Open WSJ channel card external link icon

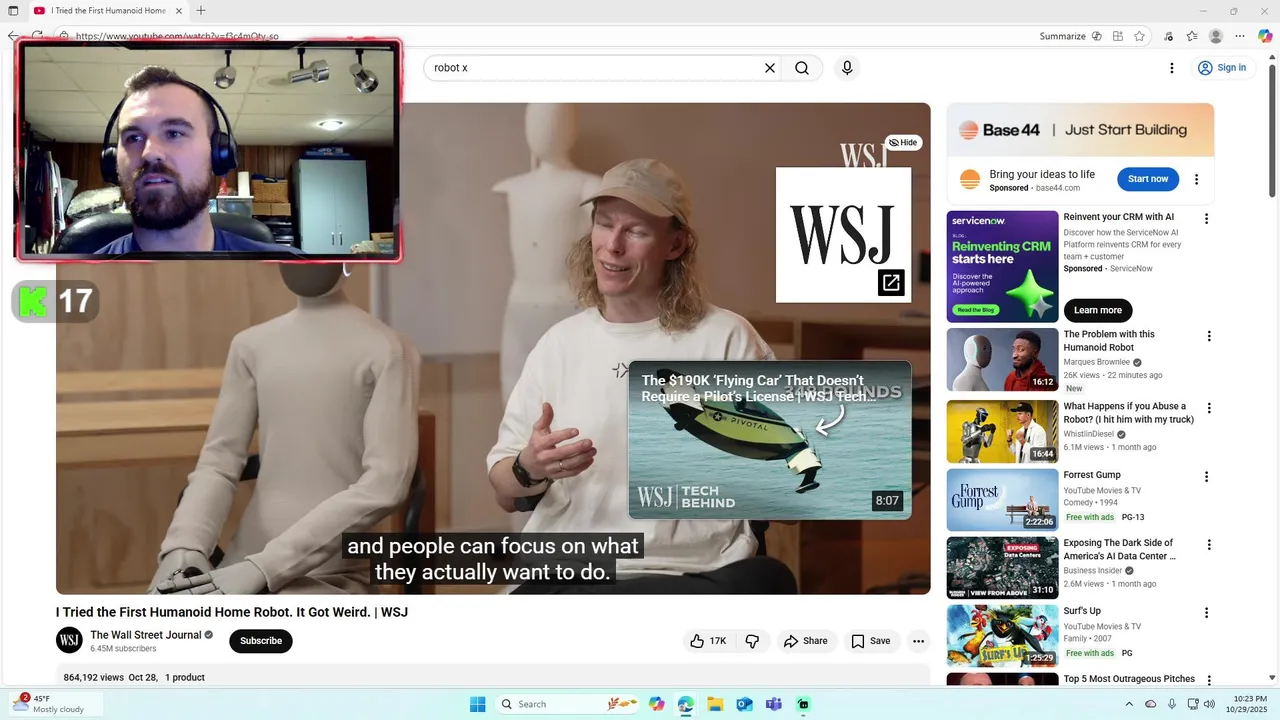[891, 283]
